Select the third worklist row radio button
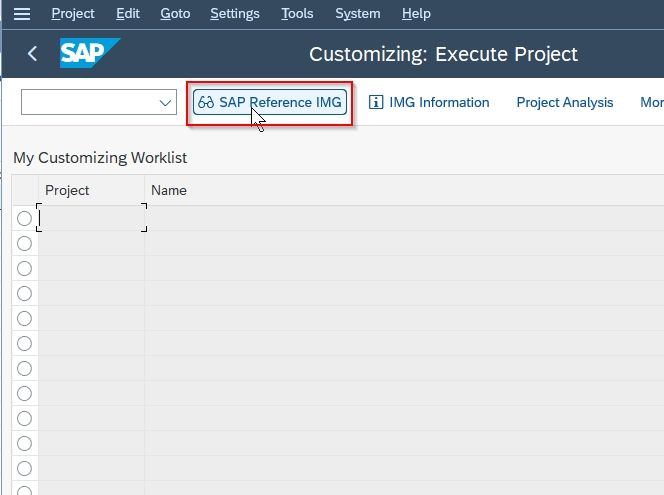Image resolution: width=664 pixels, height=495 pixels. [25, 268]
